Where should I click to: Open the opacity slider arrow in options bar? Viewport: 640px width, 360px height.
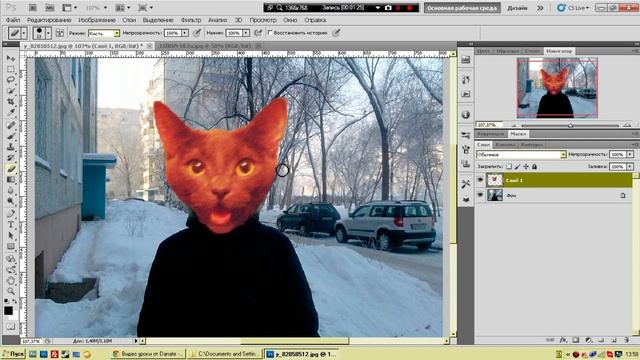click(185, 33)
